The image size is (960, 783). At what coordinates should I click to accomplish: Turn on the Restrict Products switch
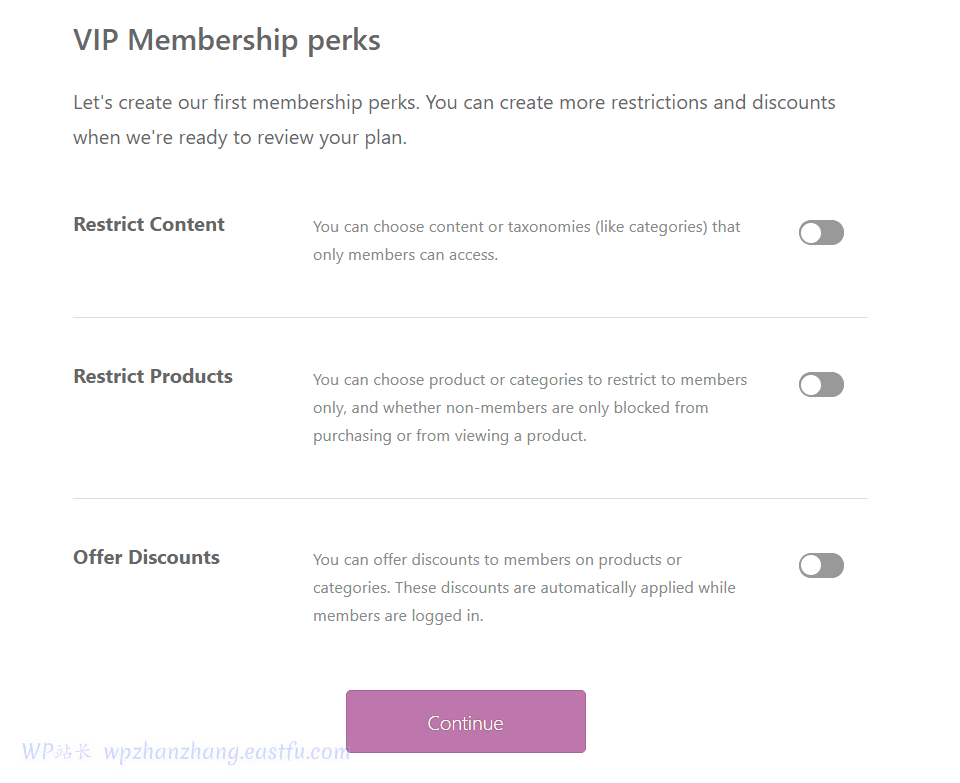821,385
